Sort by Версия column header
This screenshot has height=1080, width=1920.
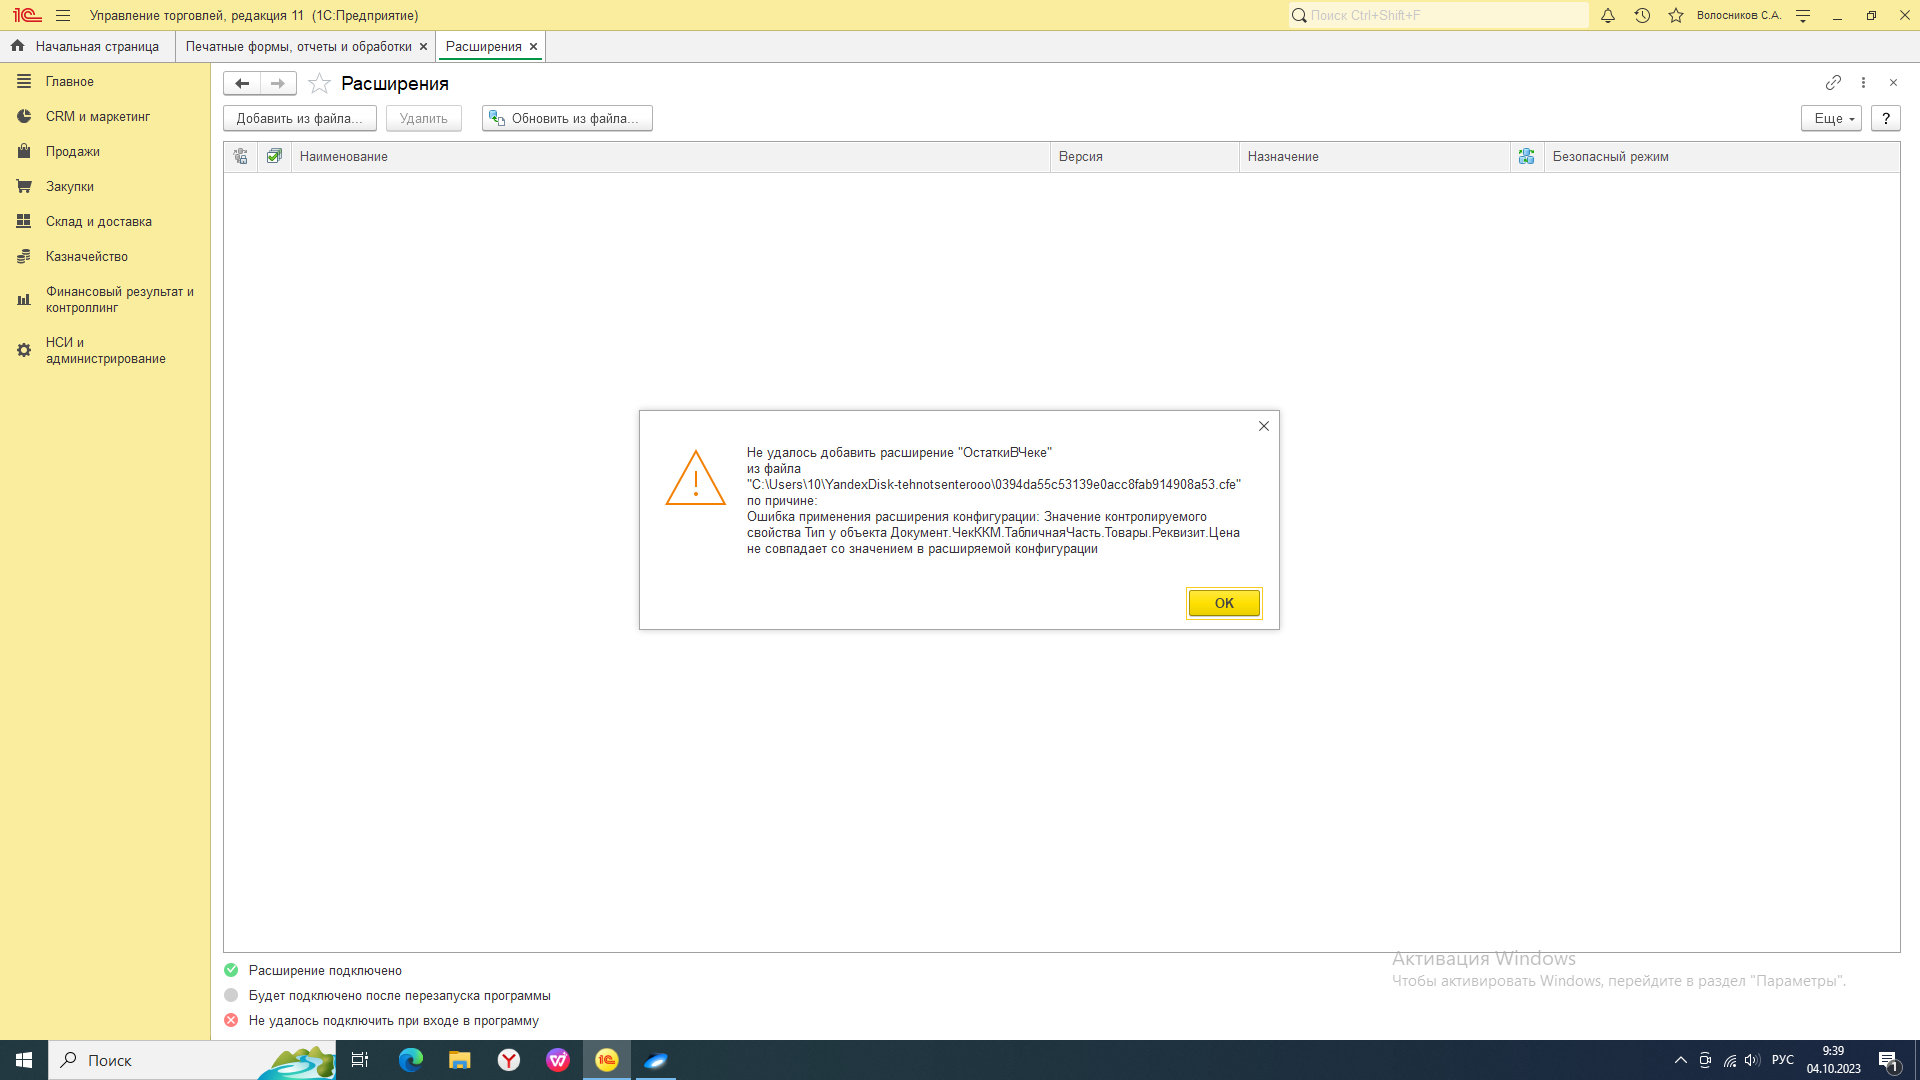pos(1145,156)
